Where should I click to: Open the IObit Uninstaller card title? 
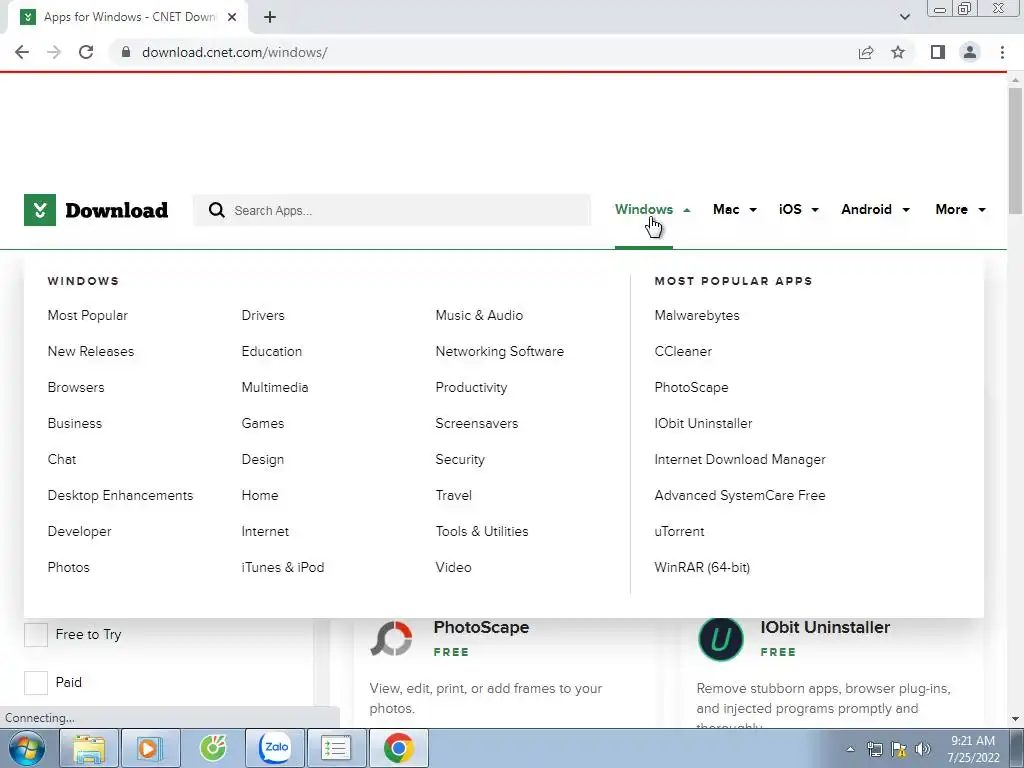click(x=825, y=628)
